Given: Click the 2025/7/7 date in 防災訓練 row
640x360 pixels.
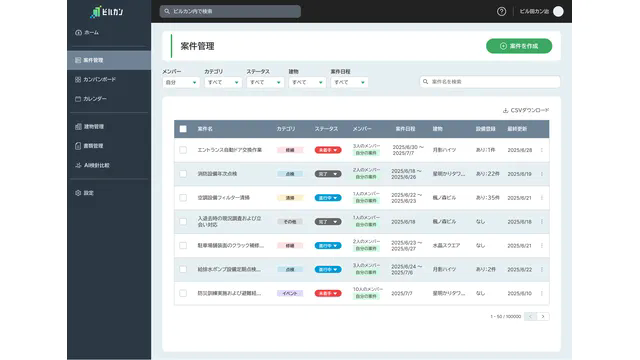Looking at the screenshot, I should tap(403, 293).
